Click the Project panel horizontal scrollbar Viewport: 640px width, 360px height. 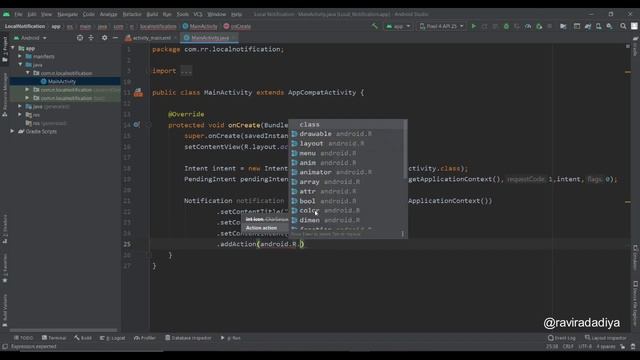pos(63,330)
